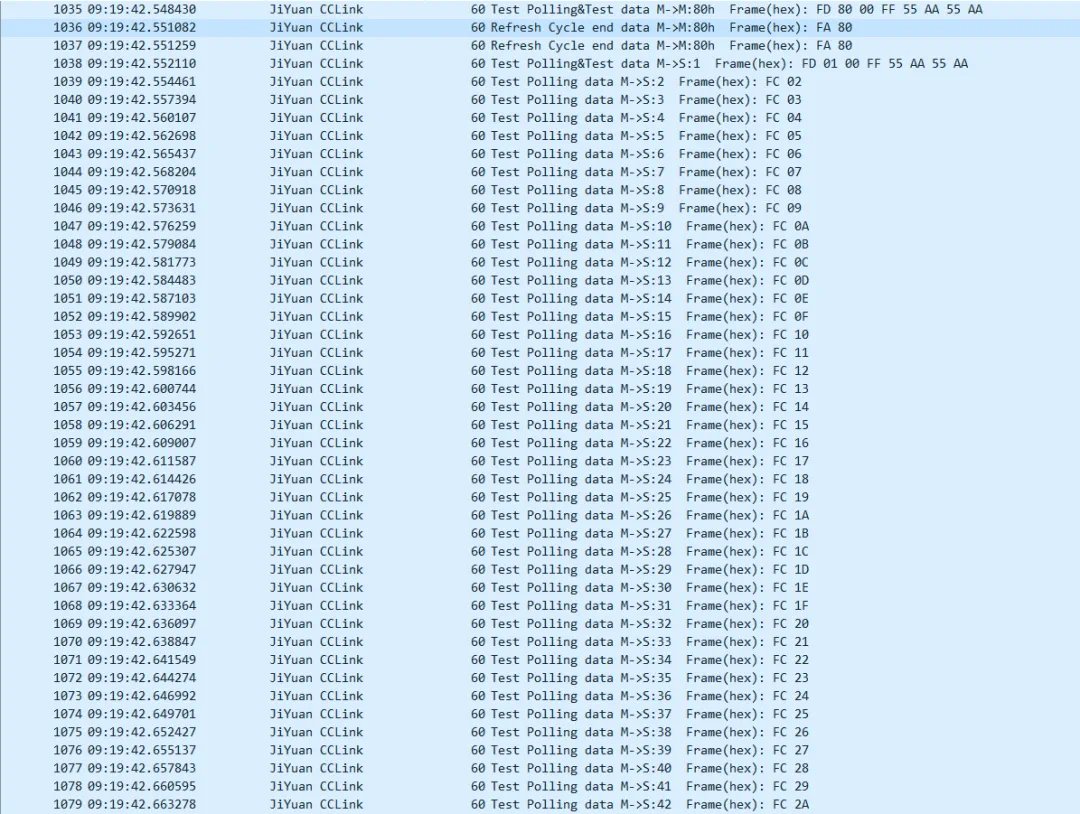Select packet 1067 polling M->S:30
Viewport: 1080px width, 814px height.
coord(540,587)
